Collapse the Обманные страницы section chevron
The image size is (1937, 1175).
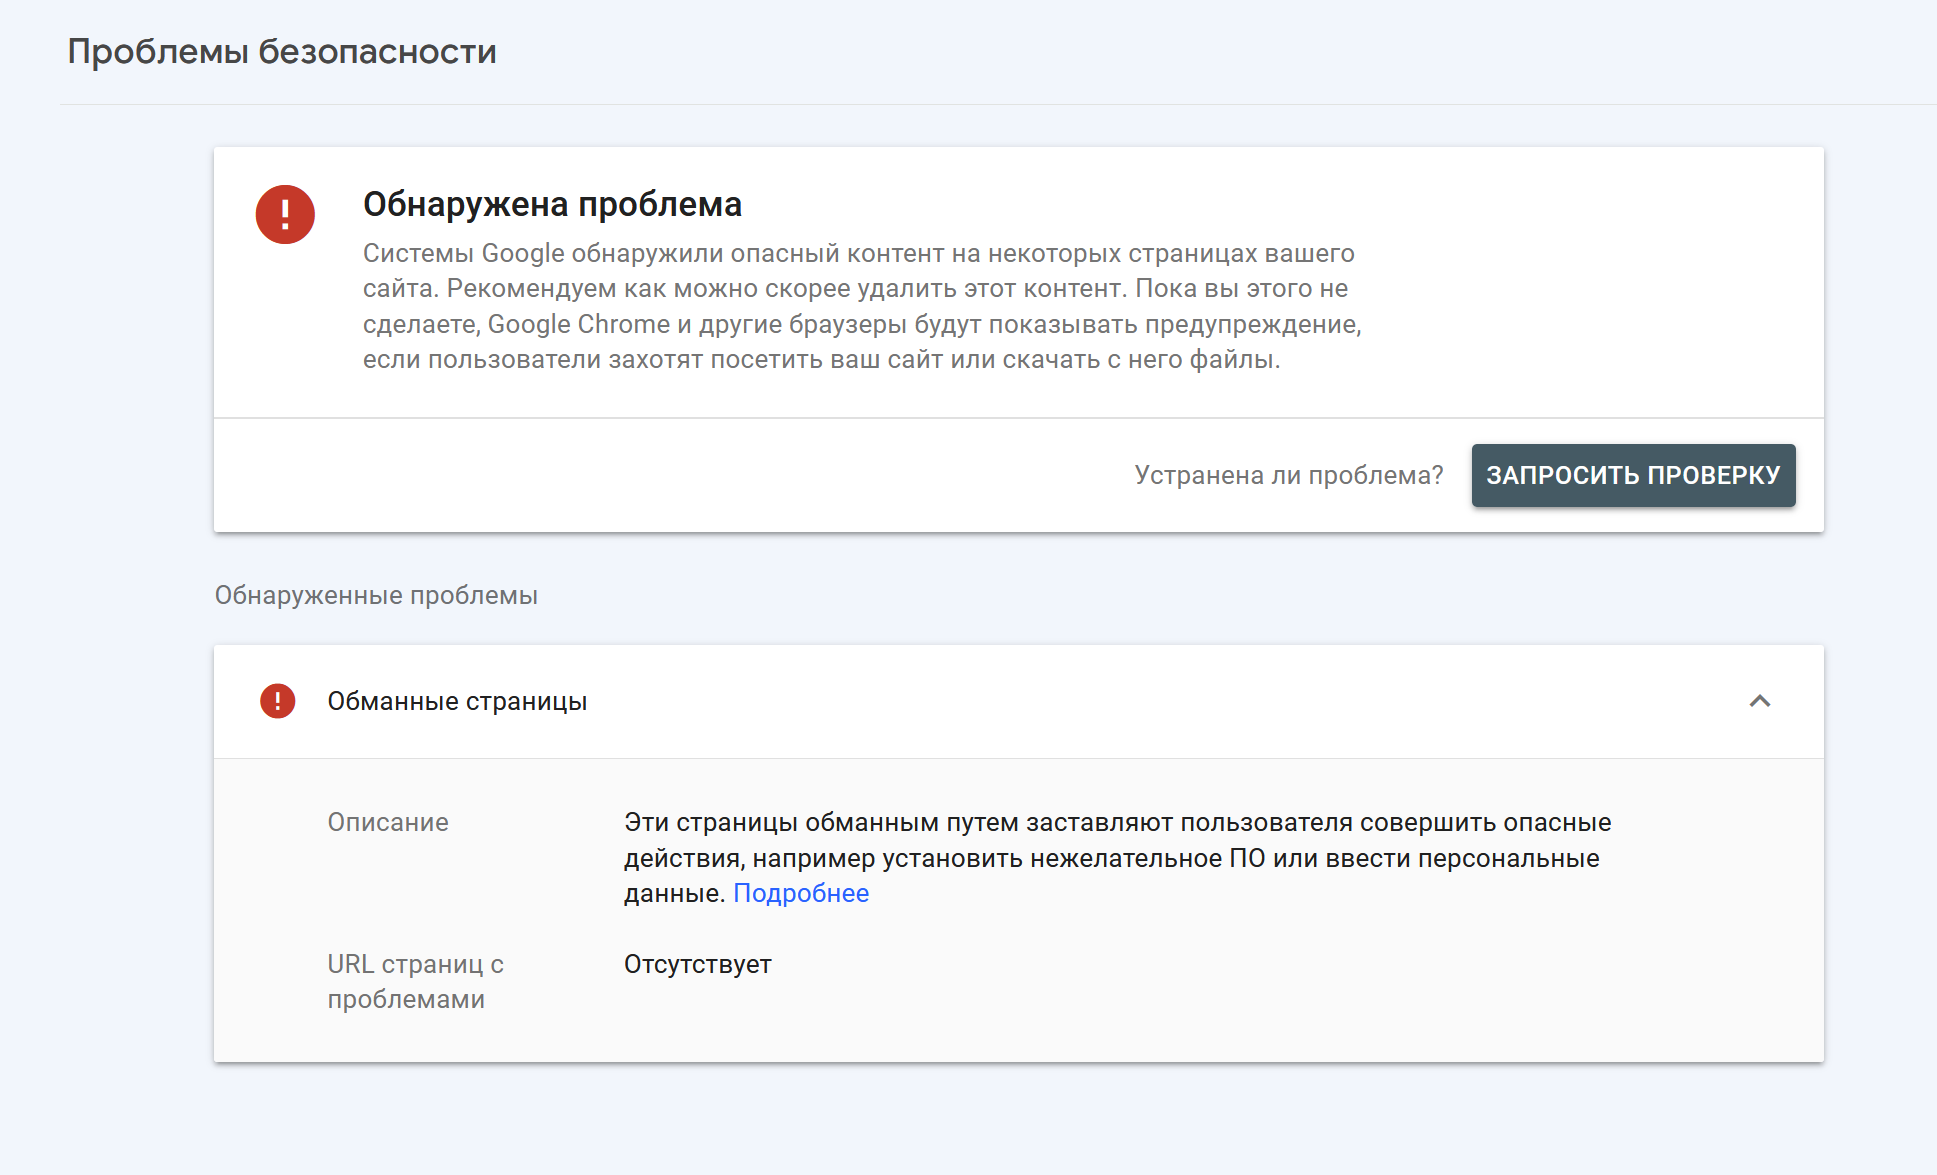coord(1760,701)
